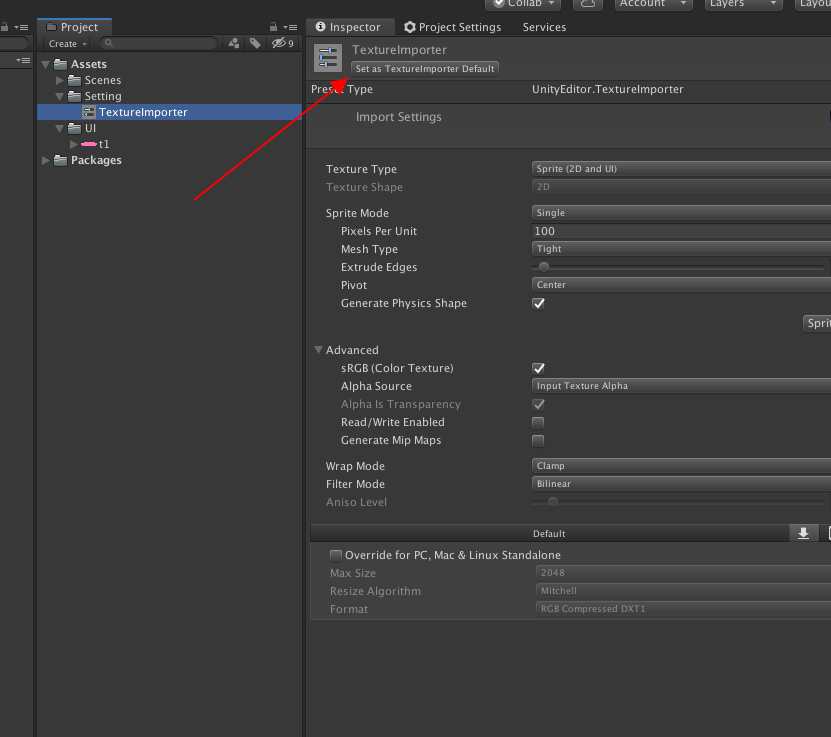Collapse the Advanced section
Screen dimensions: 831x737
pyautogui.click(x=318, y=350)
